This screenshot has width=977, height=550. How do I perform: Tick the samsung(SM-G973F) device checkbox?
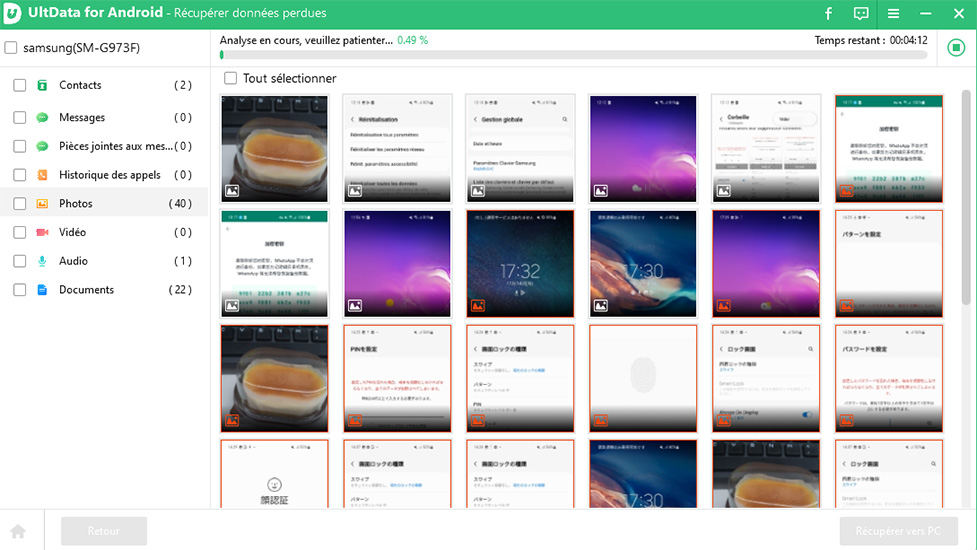11,48
